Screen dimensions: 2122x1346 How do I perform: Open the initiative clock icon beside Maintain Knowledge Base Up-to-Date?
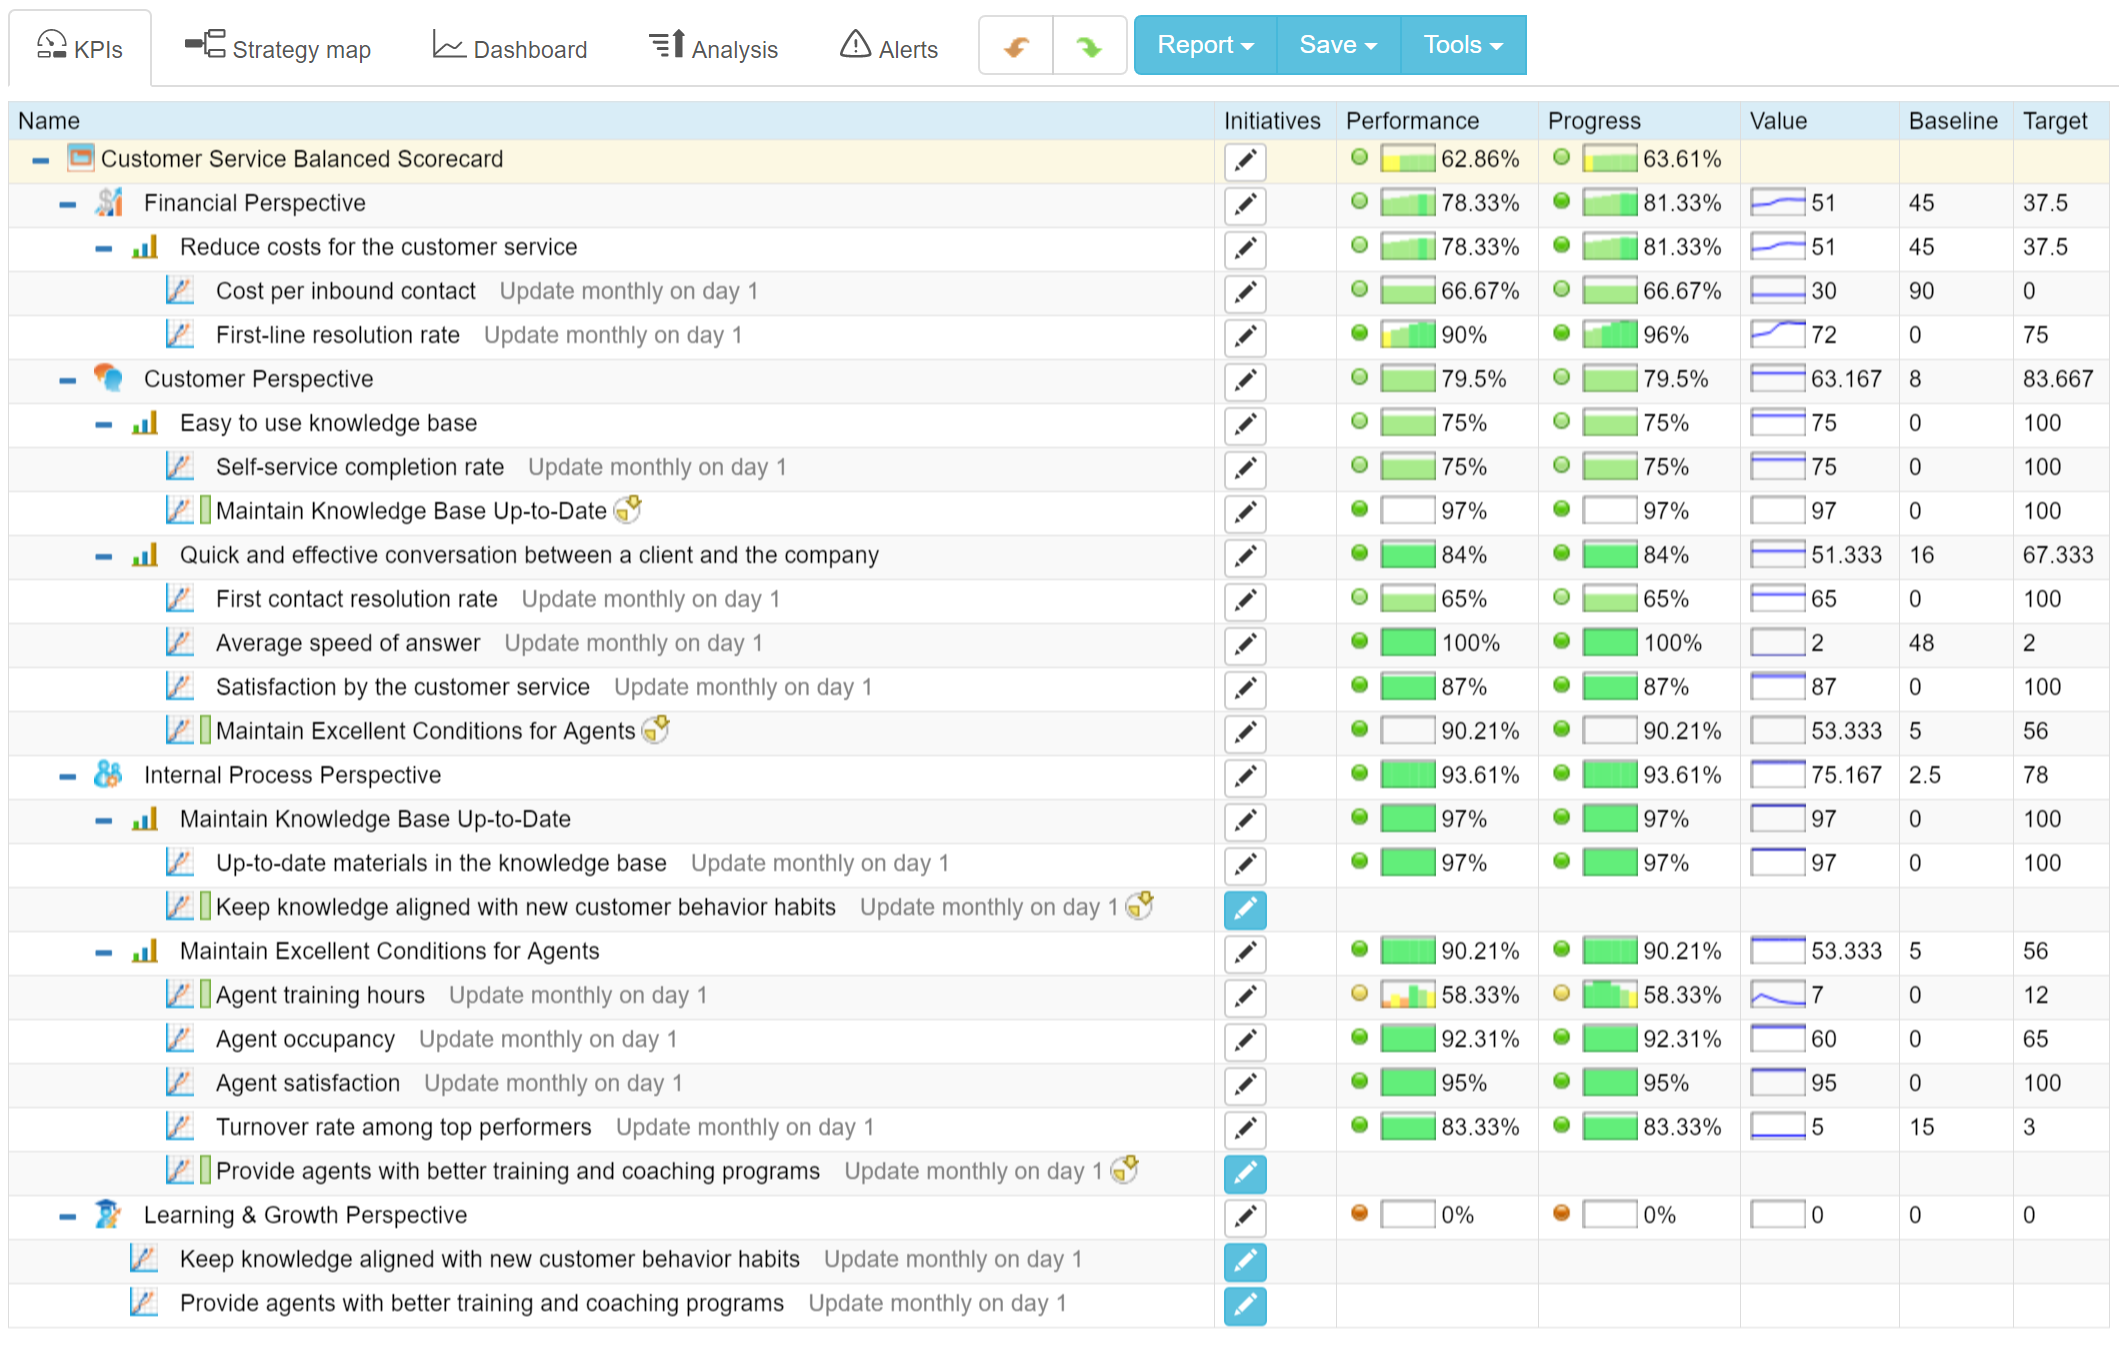click(628, 510)
